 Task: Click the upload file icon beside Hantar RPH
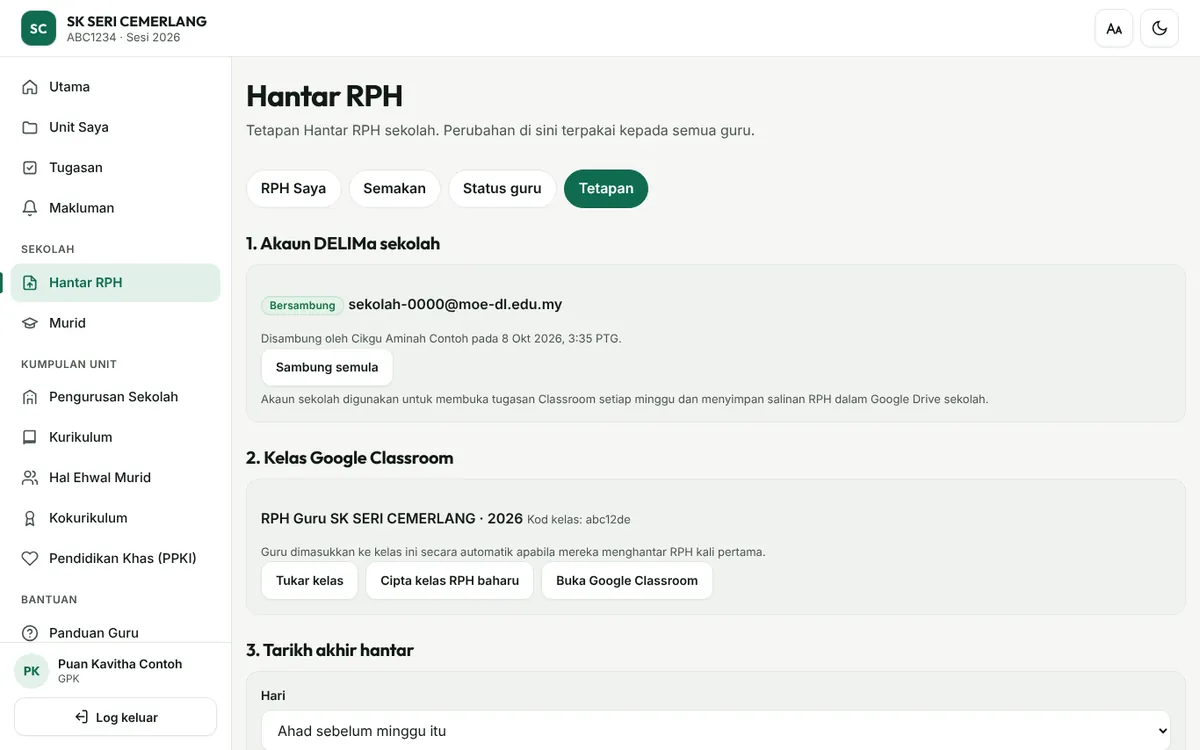(x=30, y=283)
